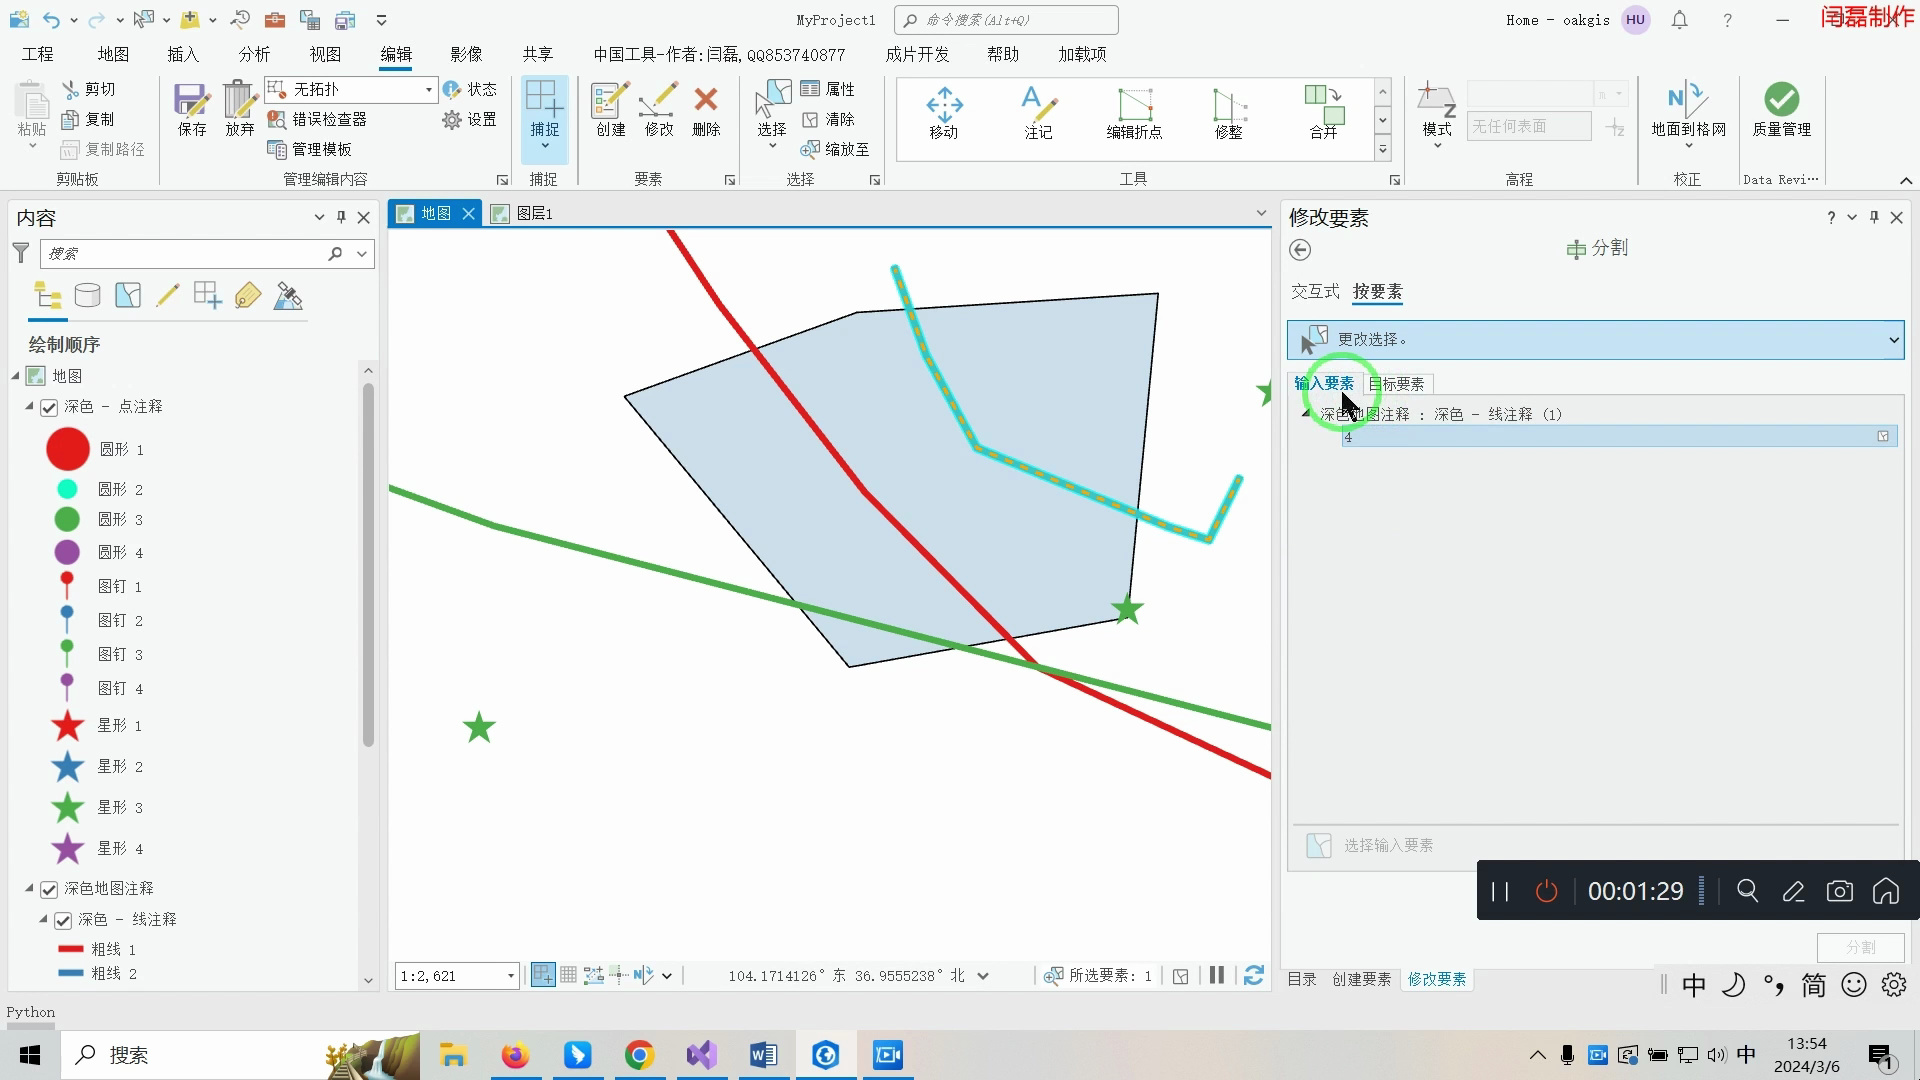Switch to the 影像 ribbon tab
This screenshot has width=1920, height=1080.
[466, 54]
